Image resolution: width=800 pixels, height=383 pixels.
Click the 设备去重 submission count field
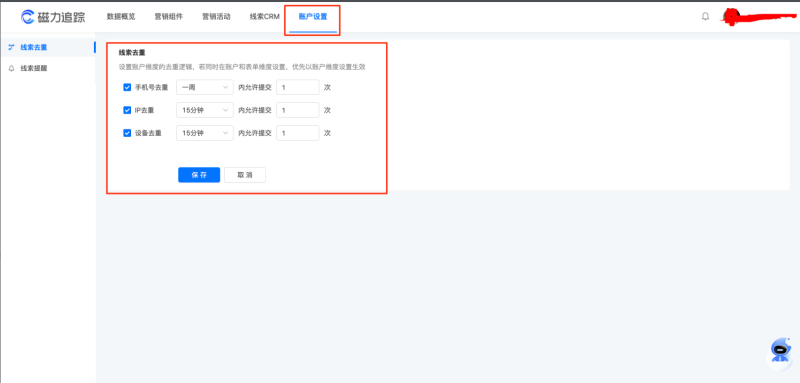(298, 133)
